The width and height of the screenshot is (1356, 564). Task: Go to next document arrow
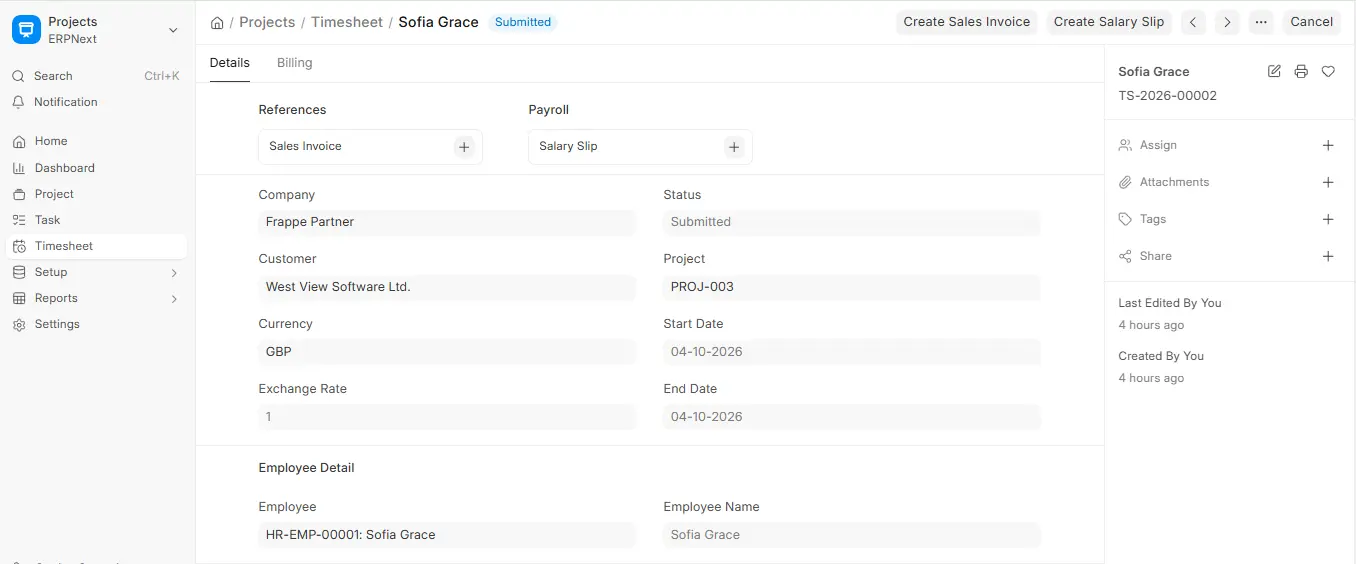point(1227,22)
